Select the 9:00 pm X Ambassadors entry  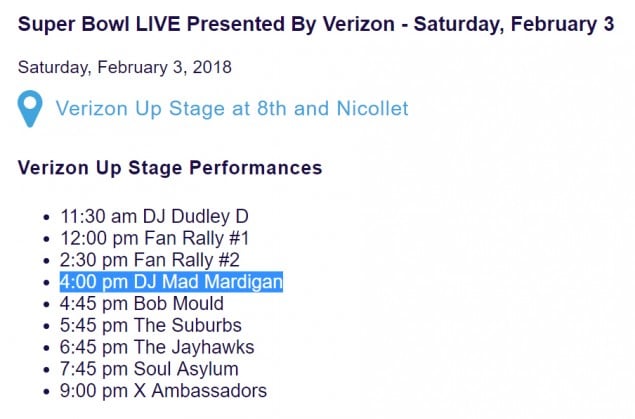(x=163, y=391)
